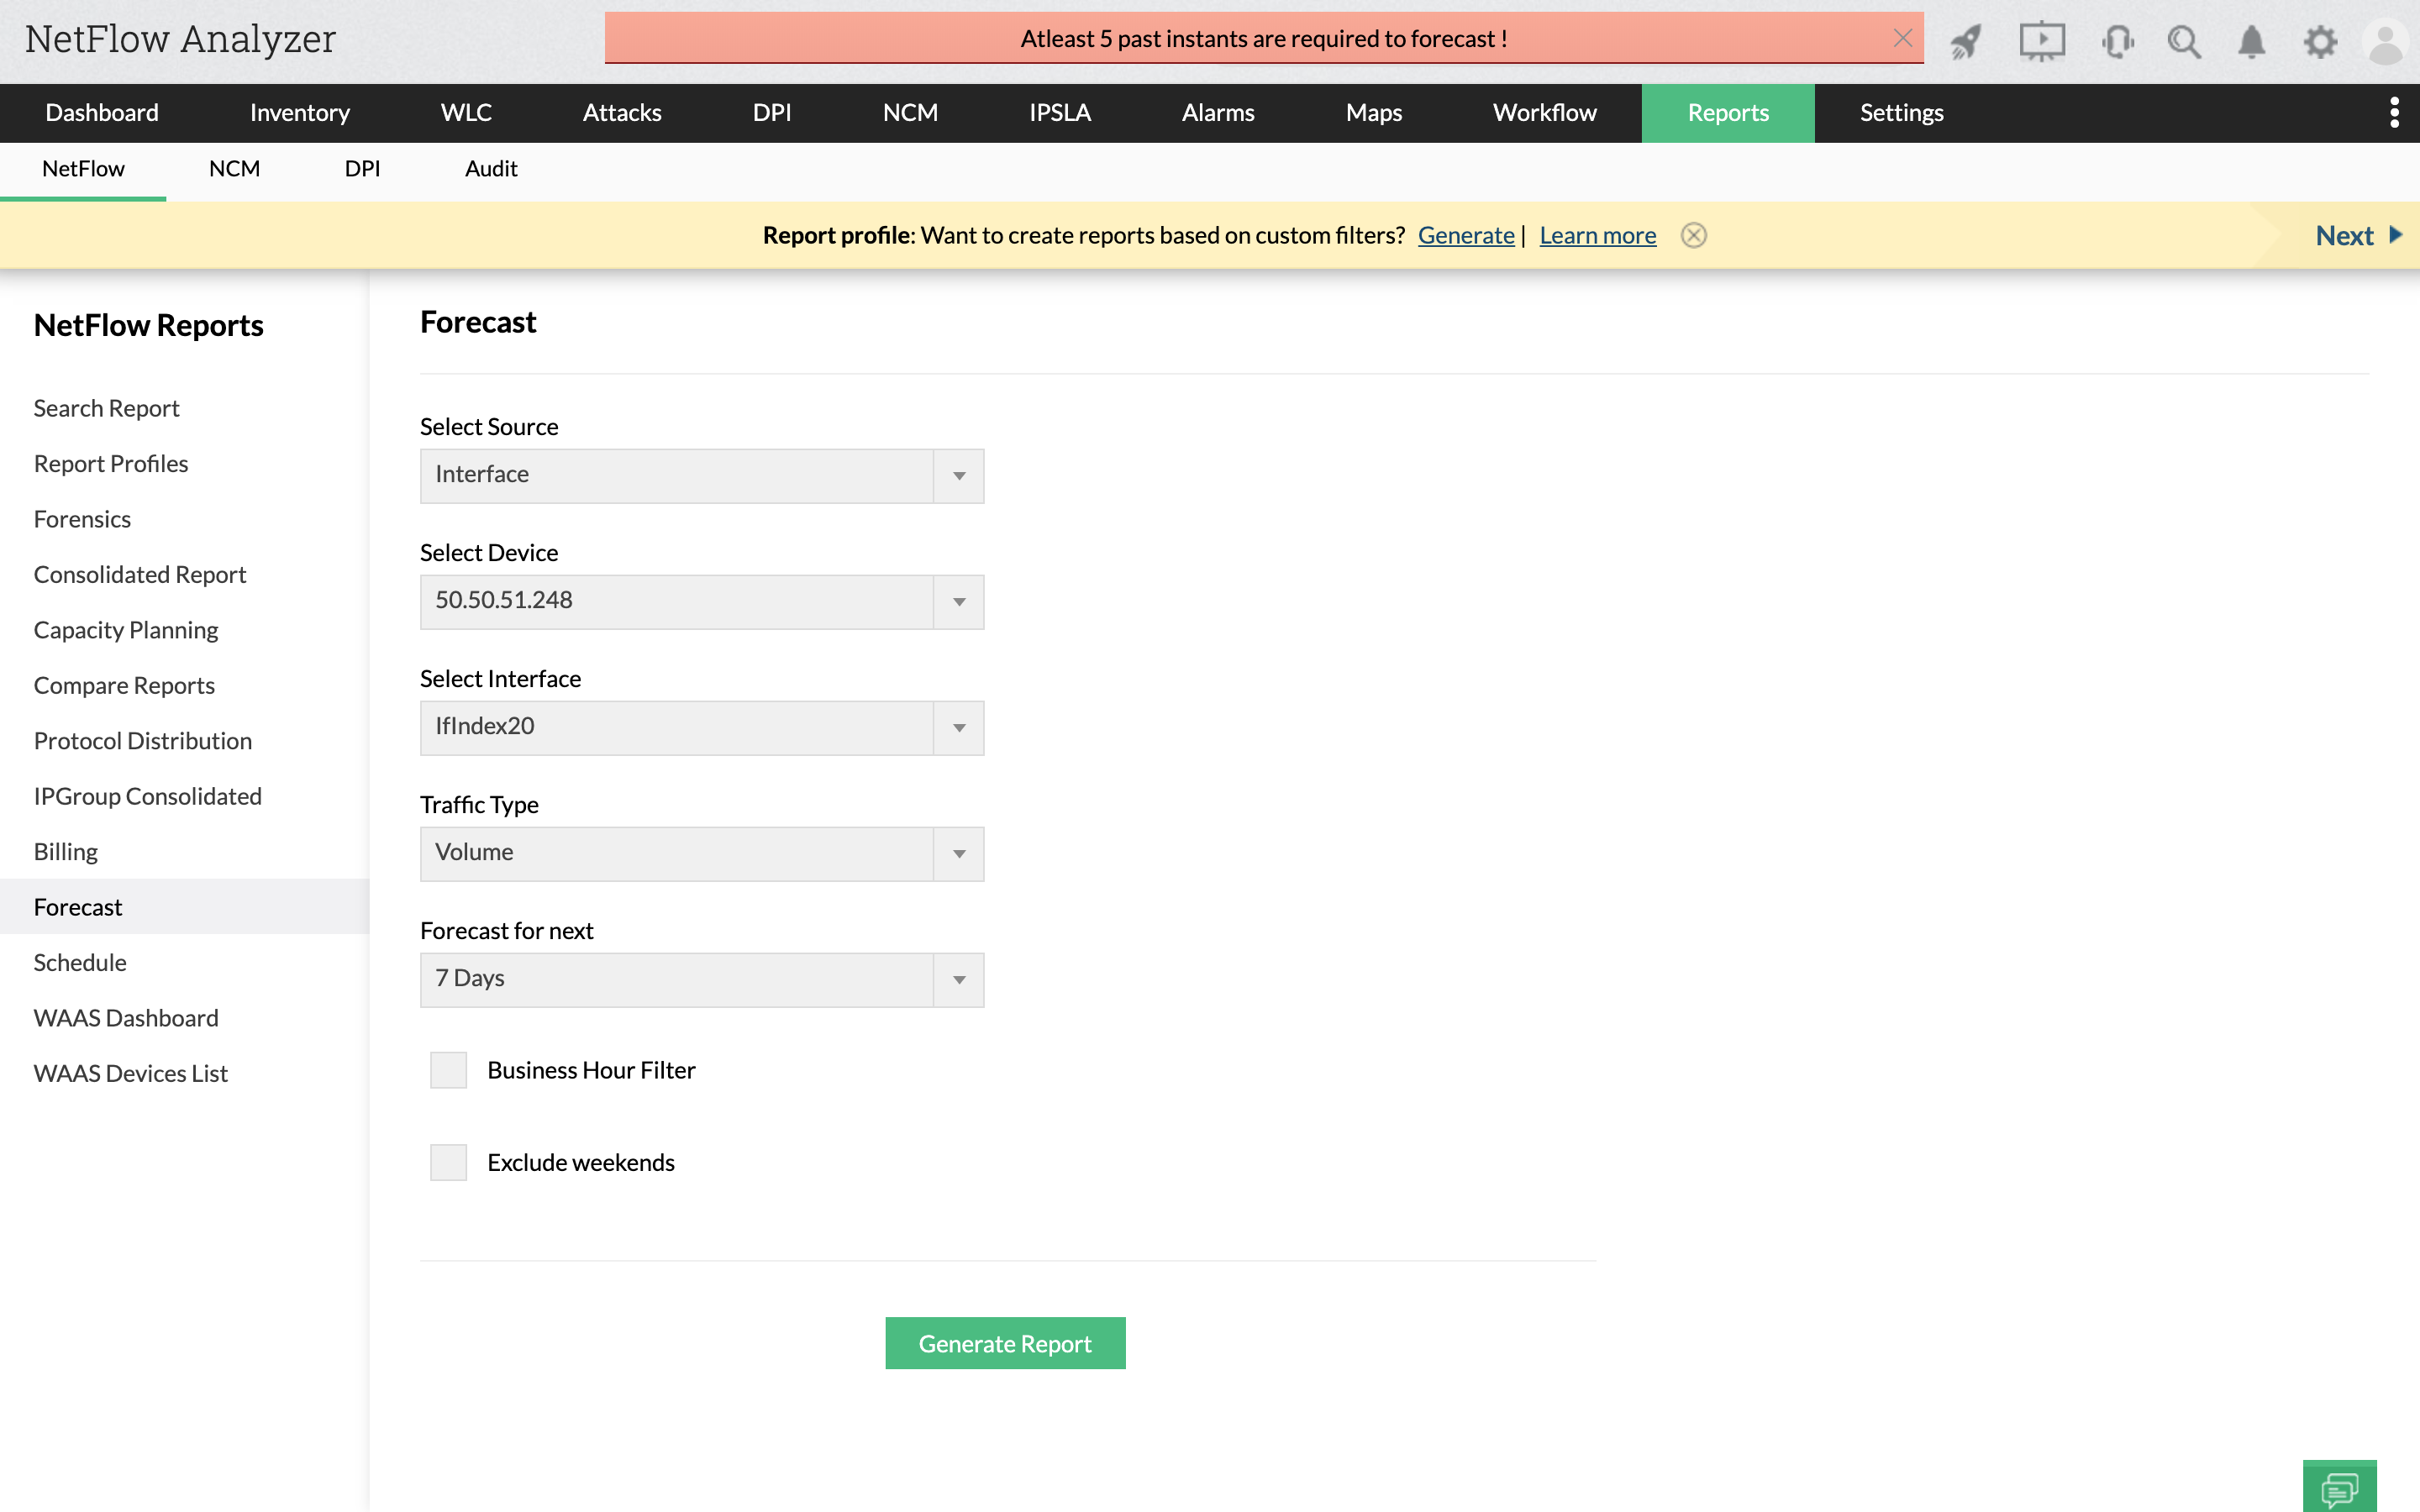Open the Audit reports sub-tab
The height and width of the screenshot is (1512, 2420).
click(x=490, y=169)
